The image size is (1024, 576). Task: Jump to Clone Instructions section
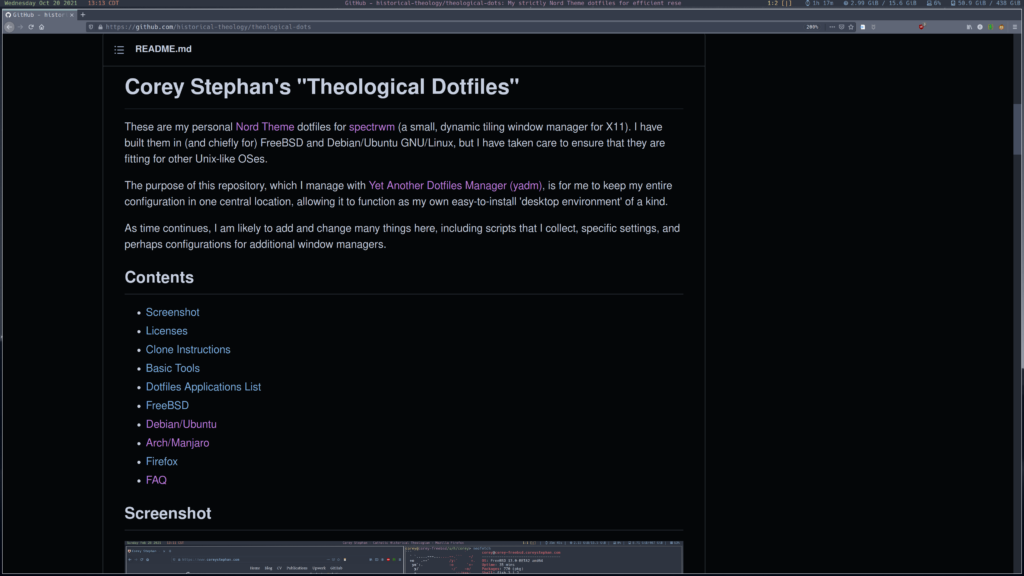point(188,349)
